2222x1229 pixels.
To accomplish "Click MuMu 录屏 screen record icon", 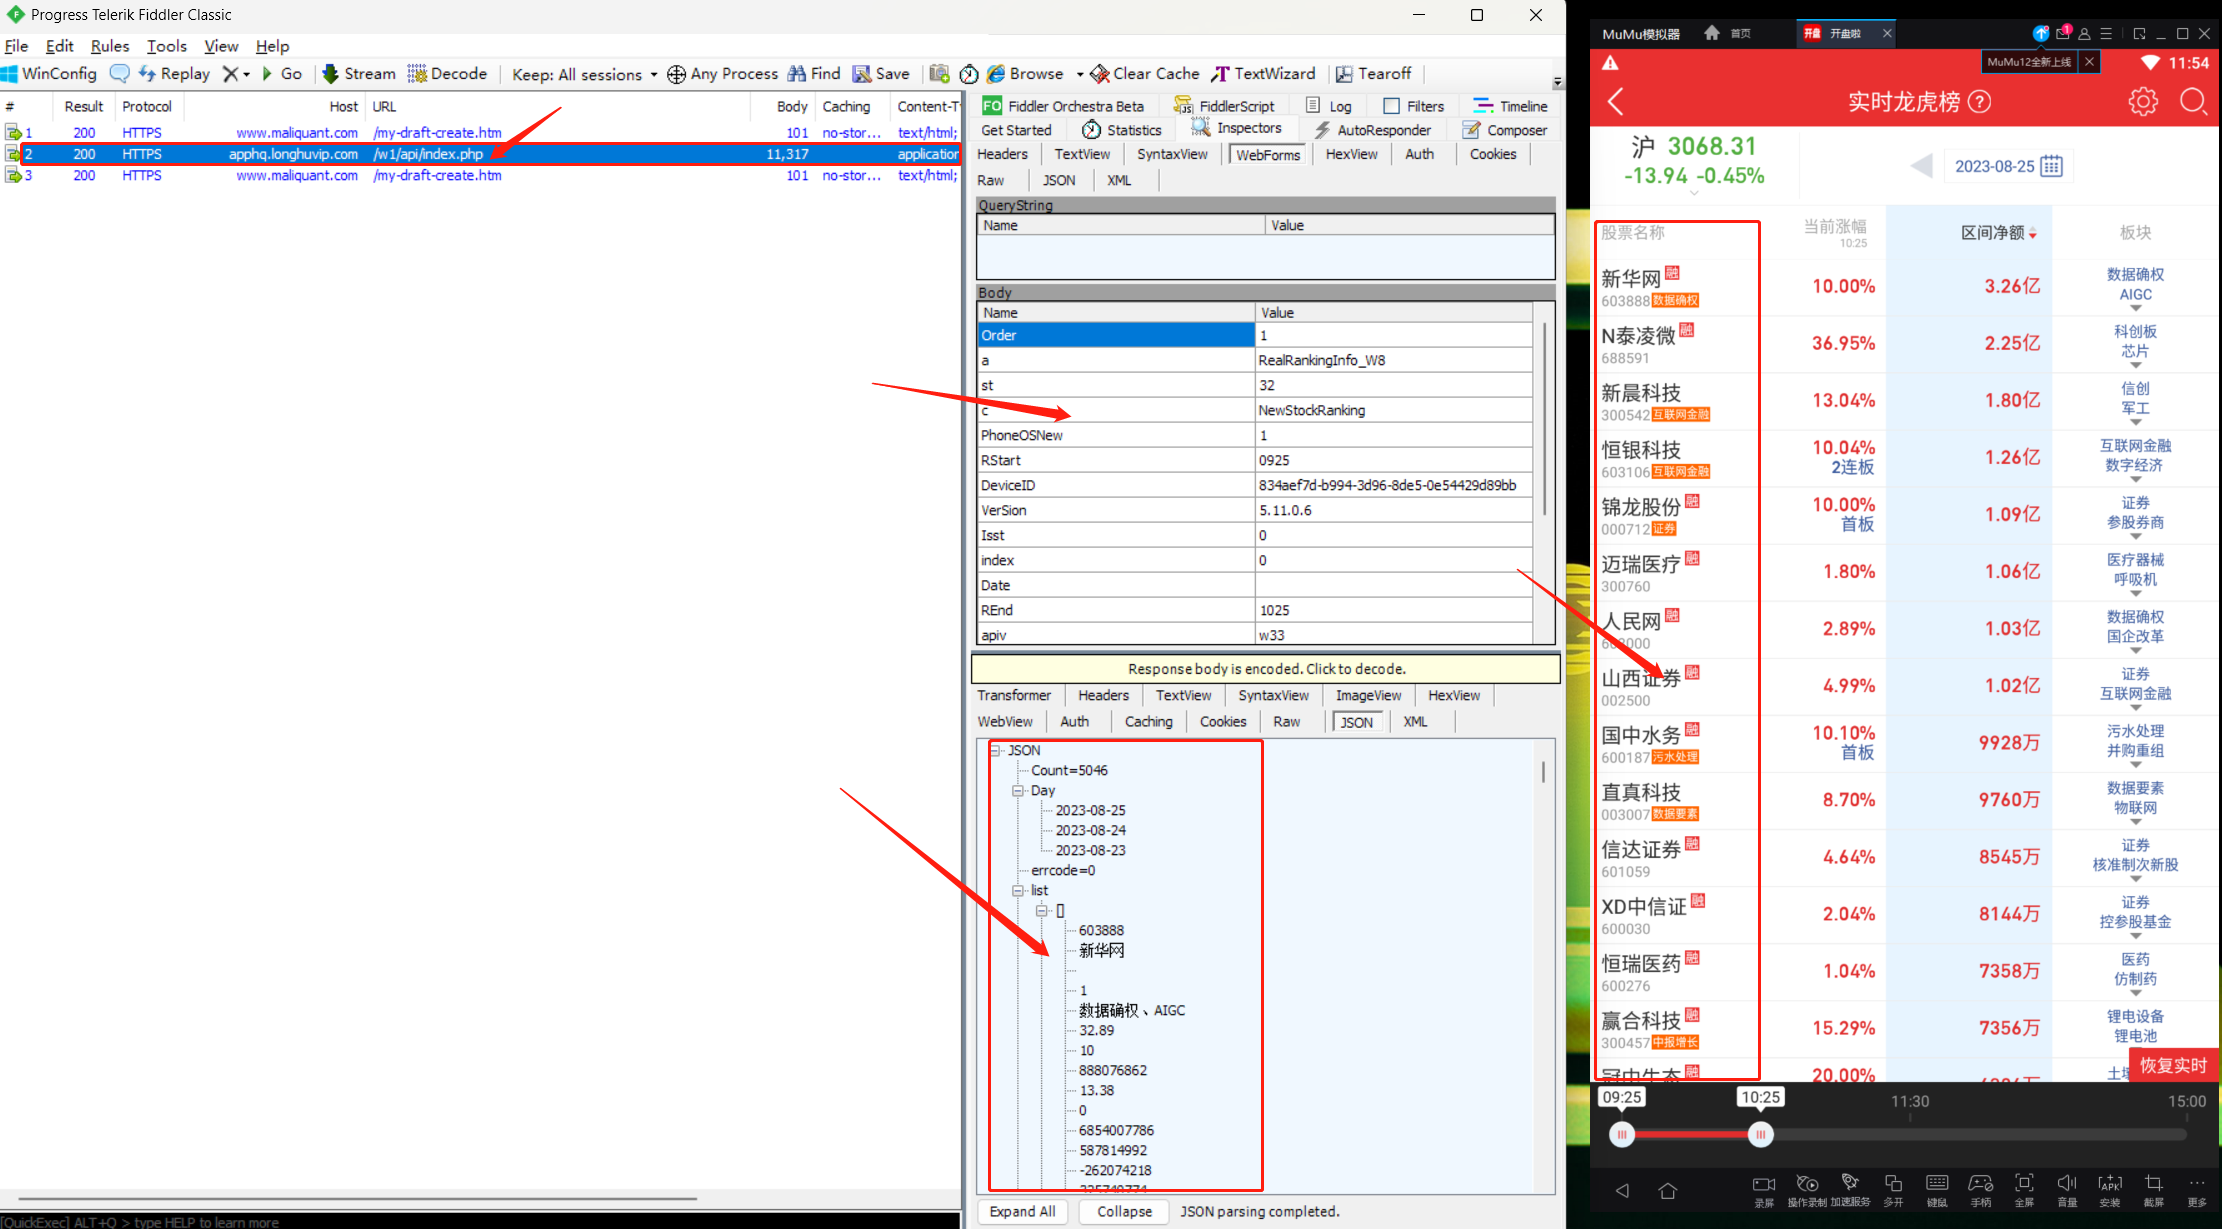I will click(x=1764, y=1189).
